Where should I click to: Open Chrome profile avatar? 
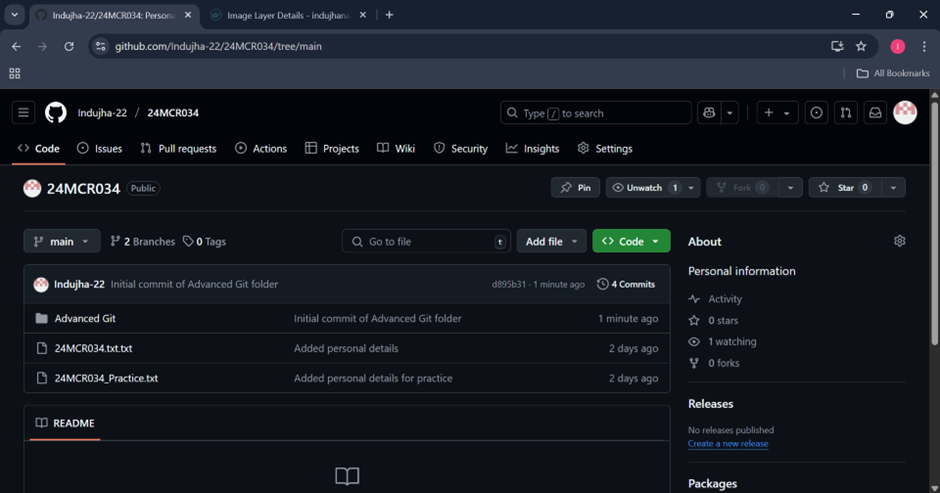point(897,46)
